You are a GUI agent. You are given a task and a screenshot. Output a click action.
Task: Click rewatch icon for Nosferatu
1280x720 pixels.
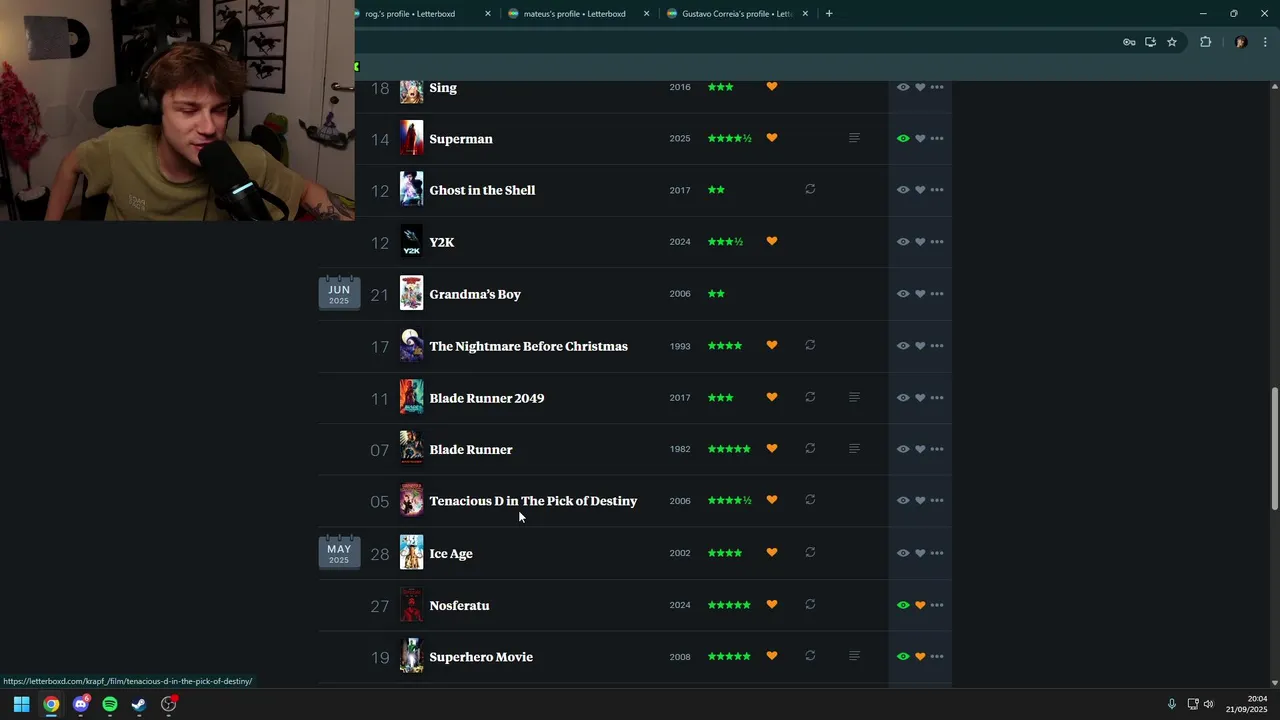[810, 604]
